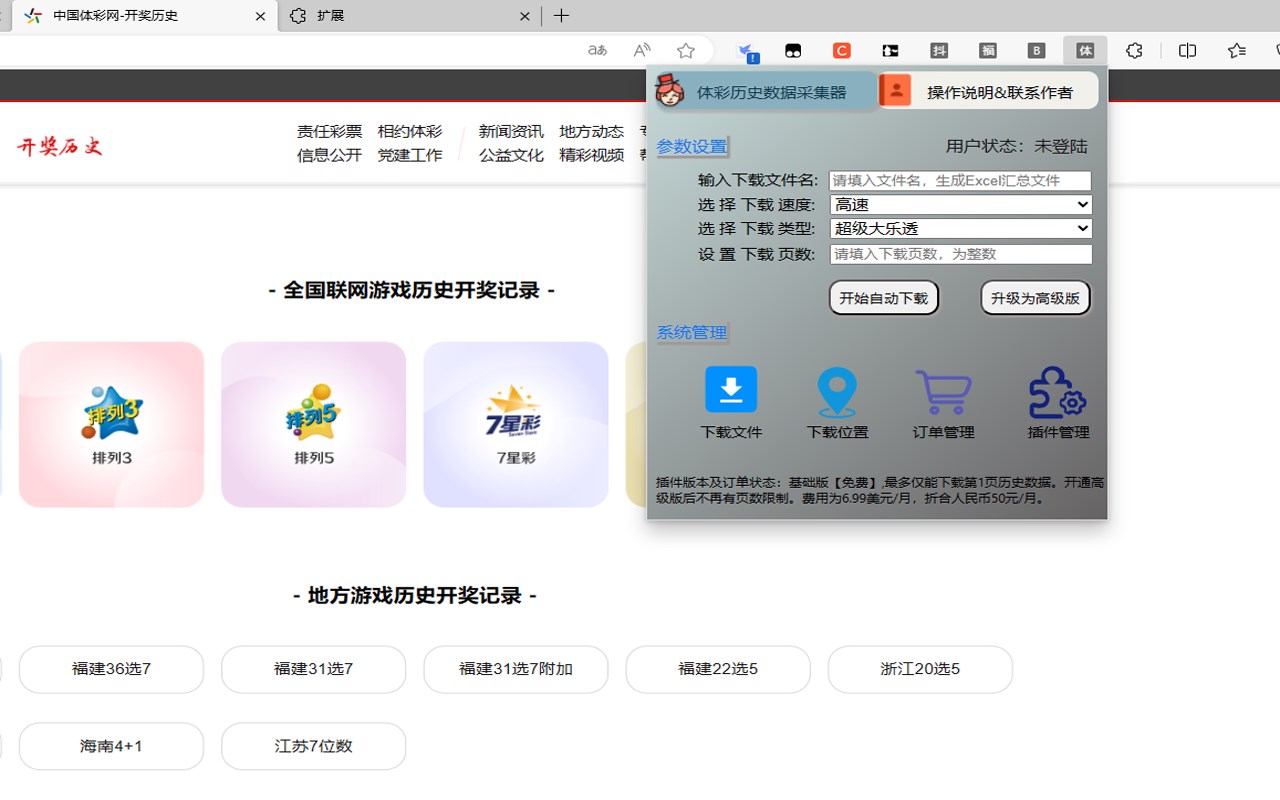Screen dimensions: 1280x800
Task: Click the 下载位置 location pin icon
Action: [837, 392]
